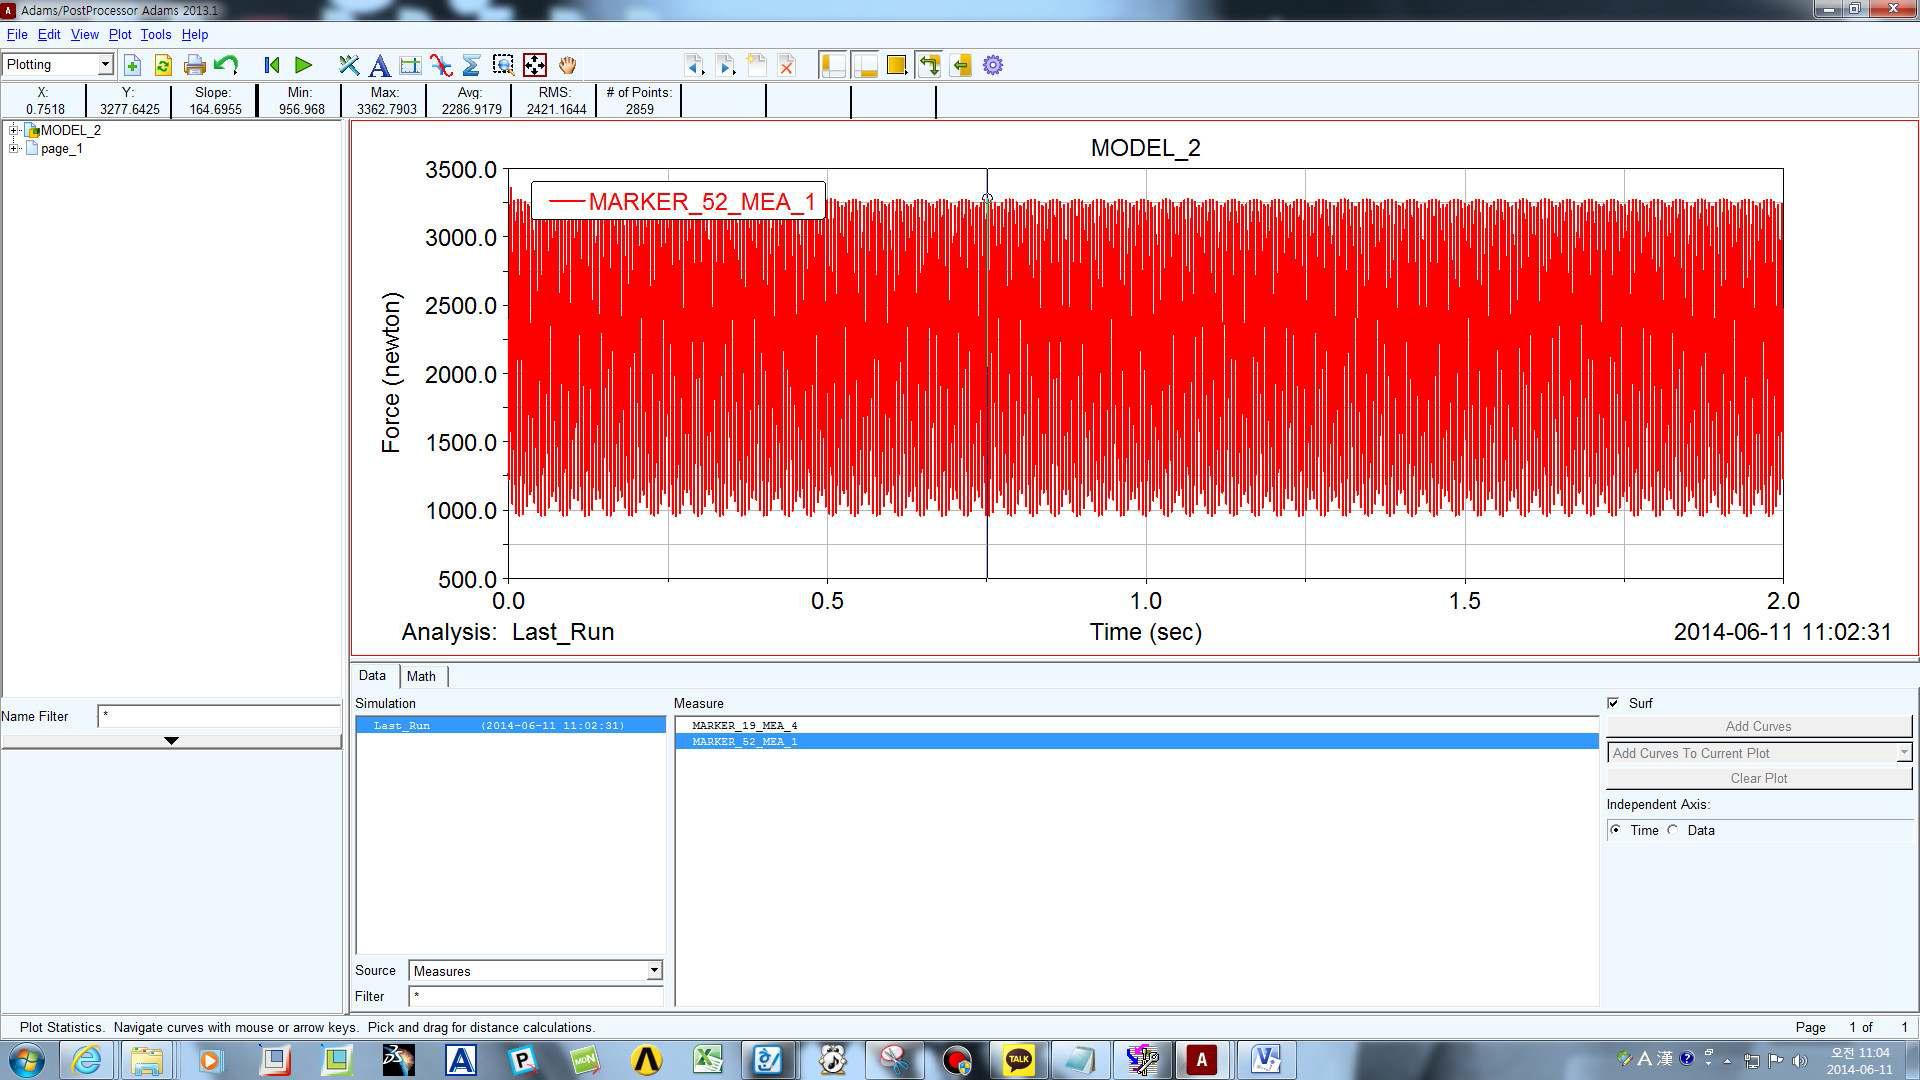Expand the page_1 tree node
Image resolution: width=1920 pixels, height=1080 pixels.
pos(14,148)
